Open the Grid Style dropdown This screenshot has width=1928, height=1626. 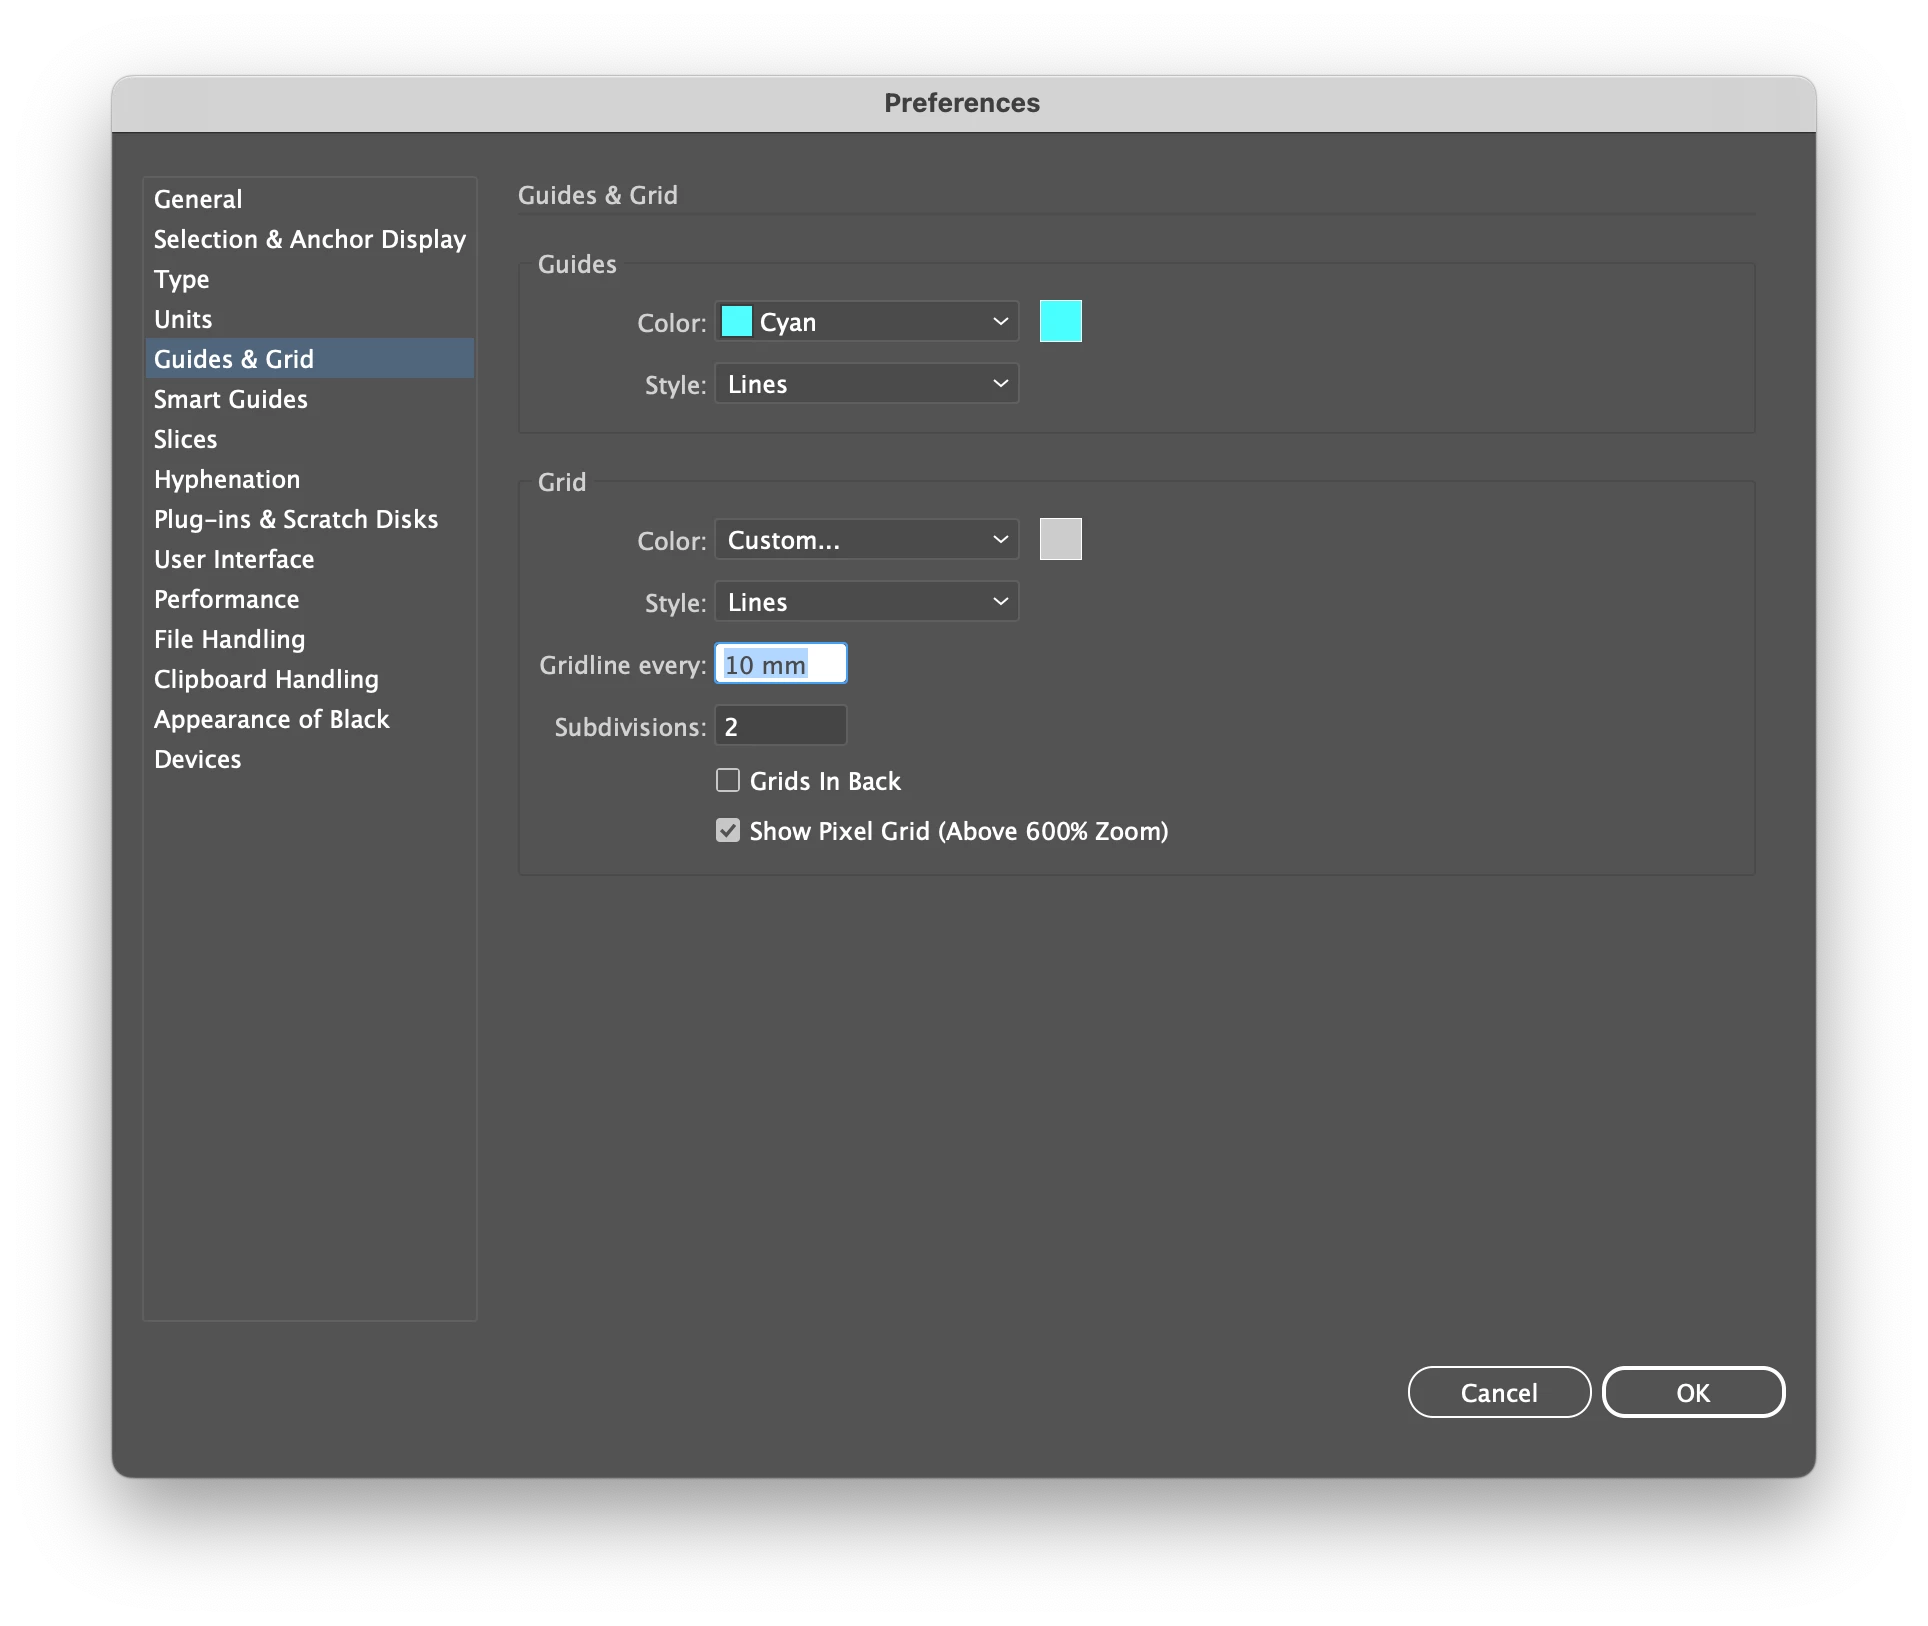(866, 602)
